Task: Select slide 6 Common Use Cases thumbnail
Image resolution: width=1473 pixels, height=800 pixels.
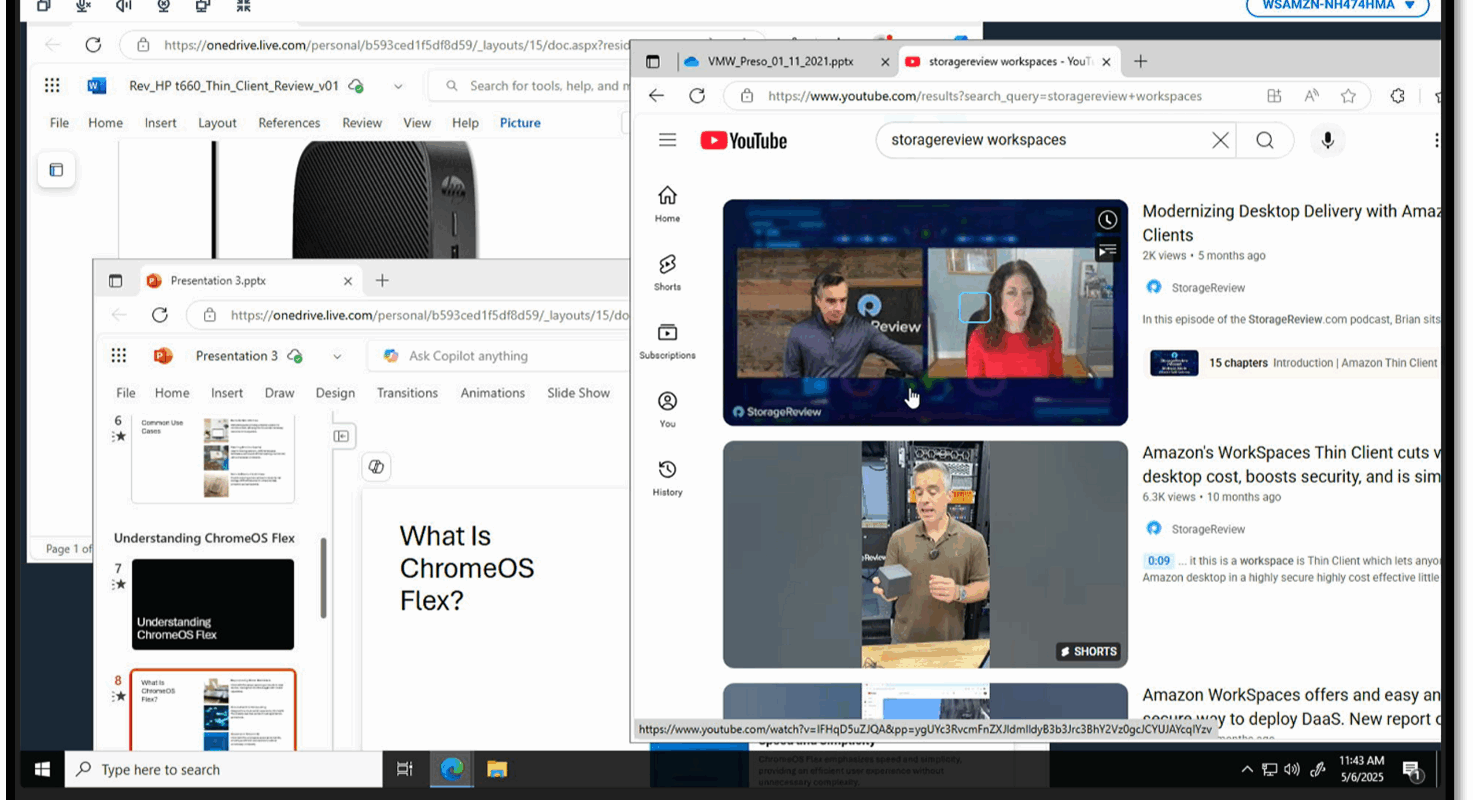Action: pos(213,458)
